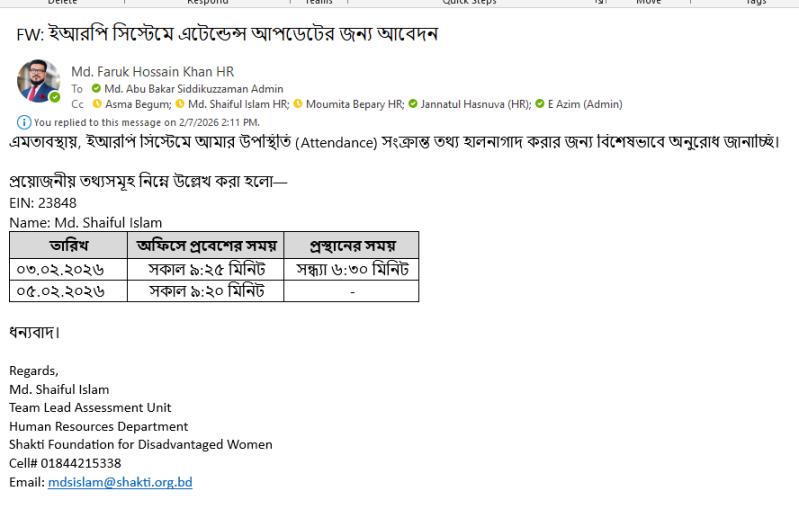Click the FW: email subject line
799x509 pixels.
pos(228,34)
